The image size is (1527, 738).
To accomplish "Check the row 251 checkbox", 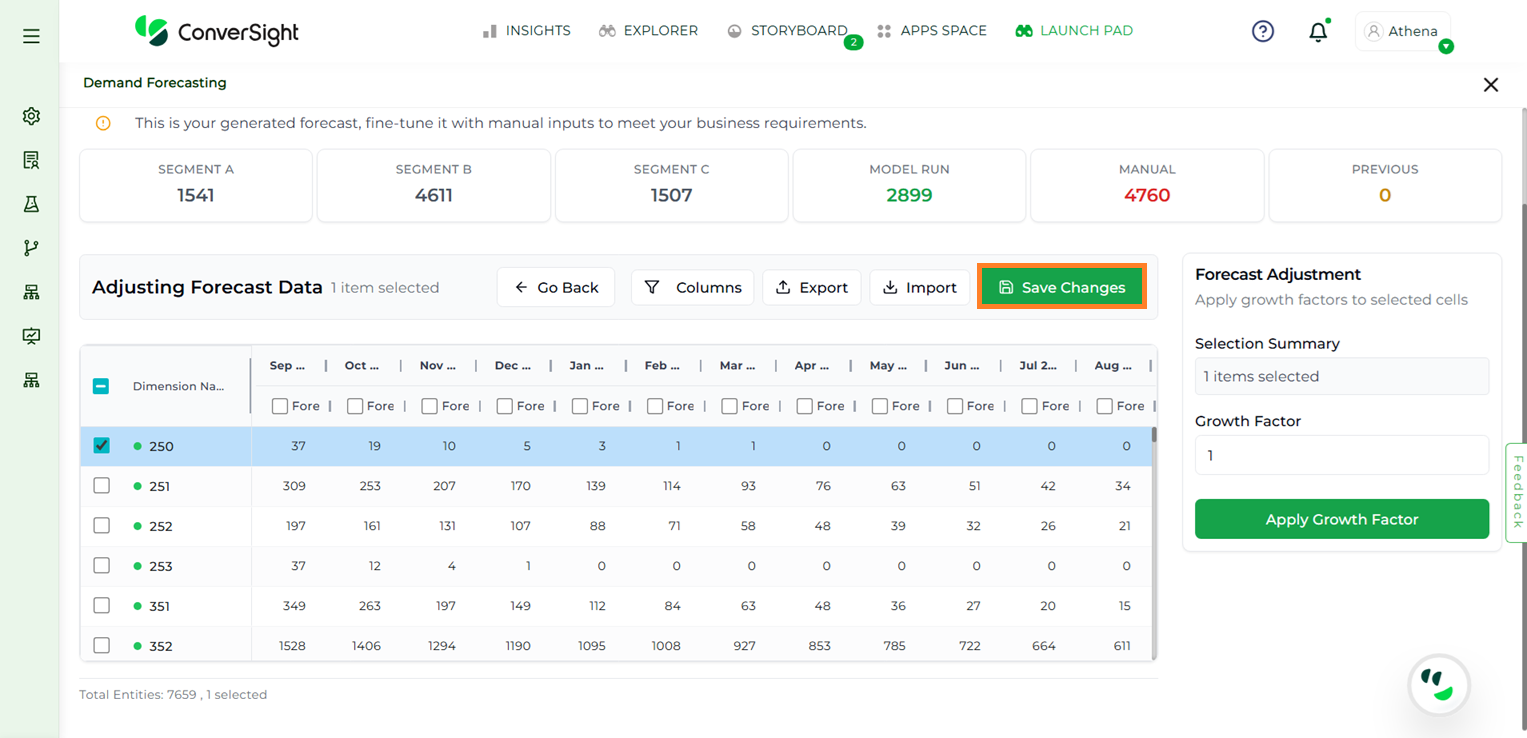I will point(101,486).
